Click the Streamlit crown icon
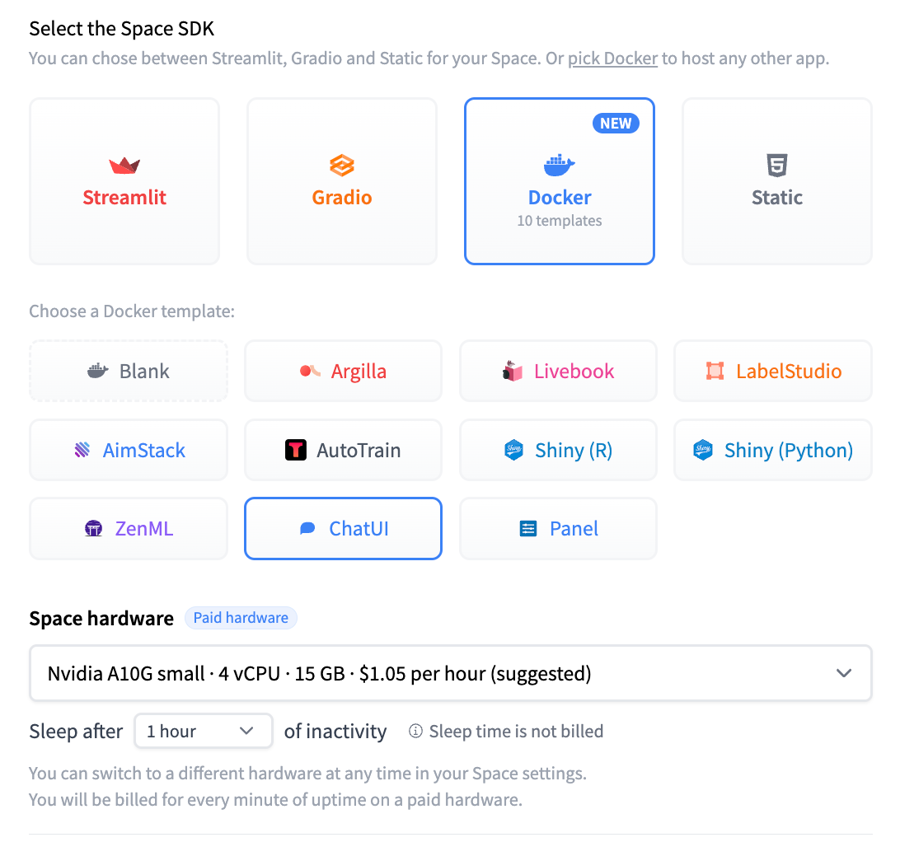900x842 pixels. pos(124,165)
